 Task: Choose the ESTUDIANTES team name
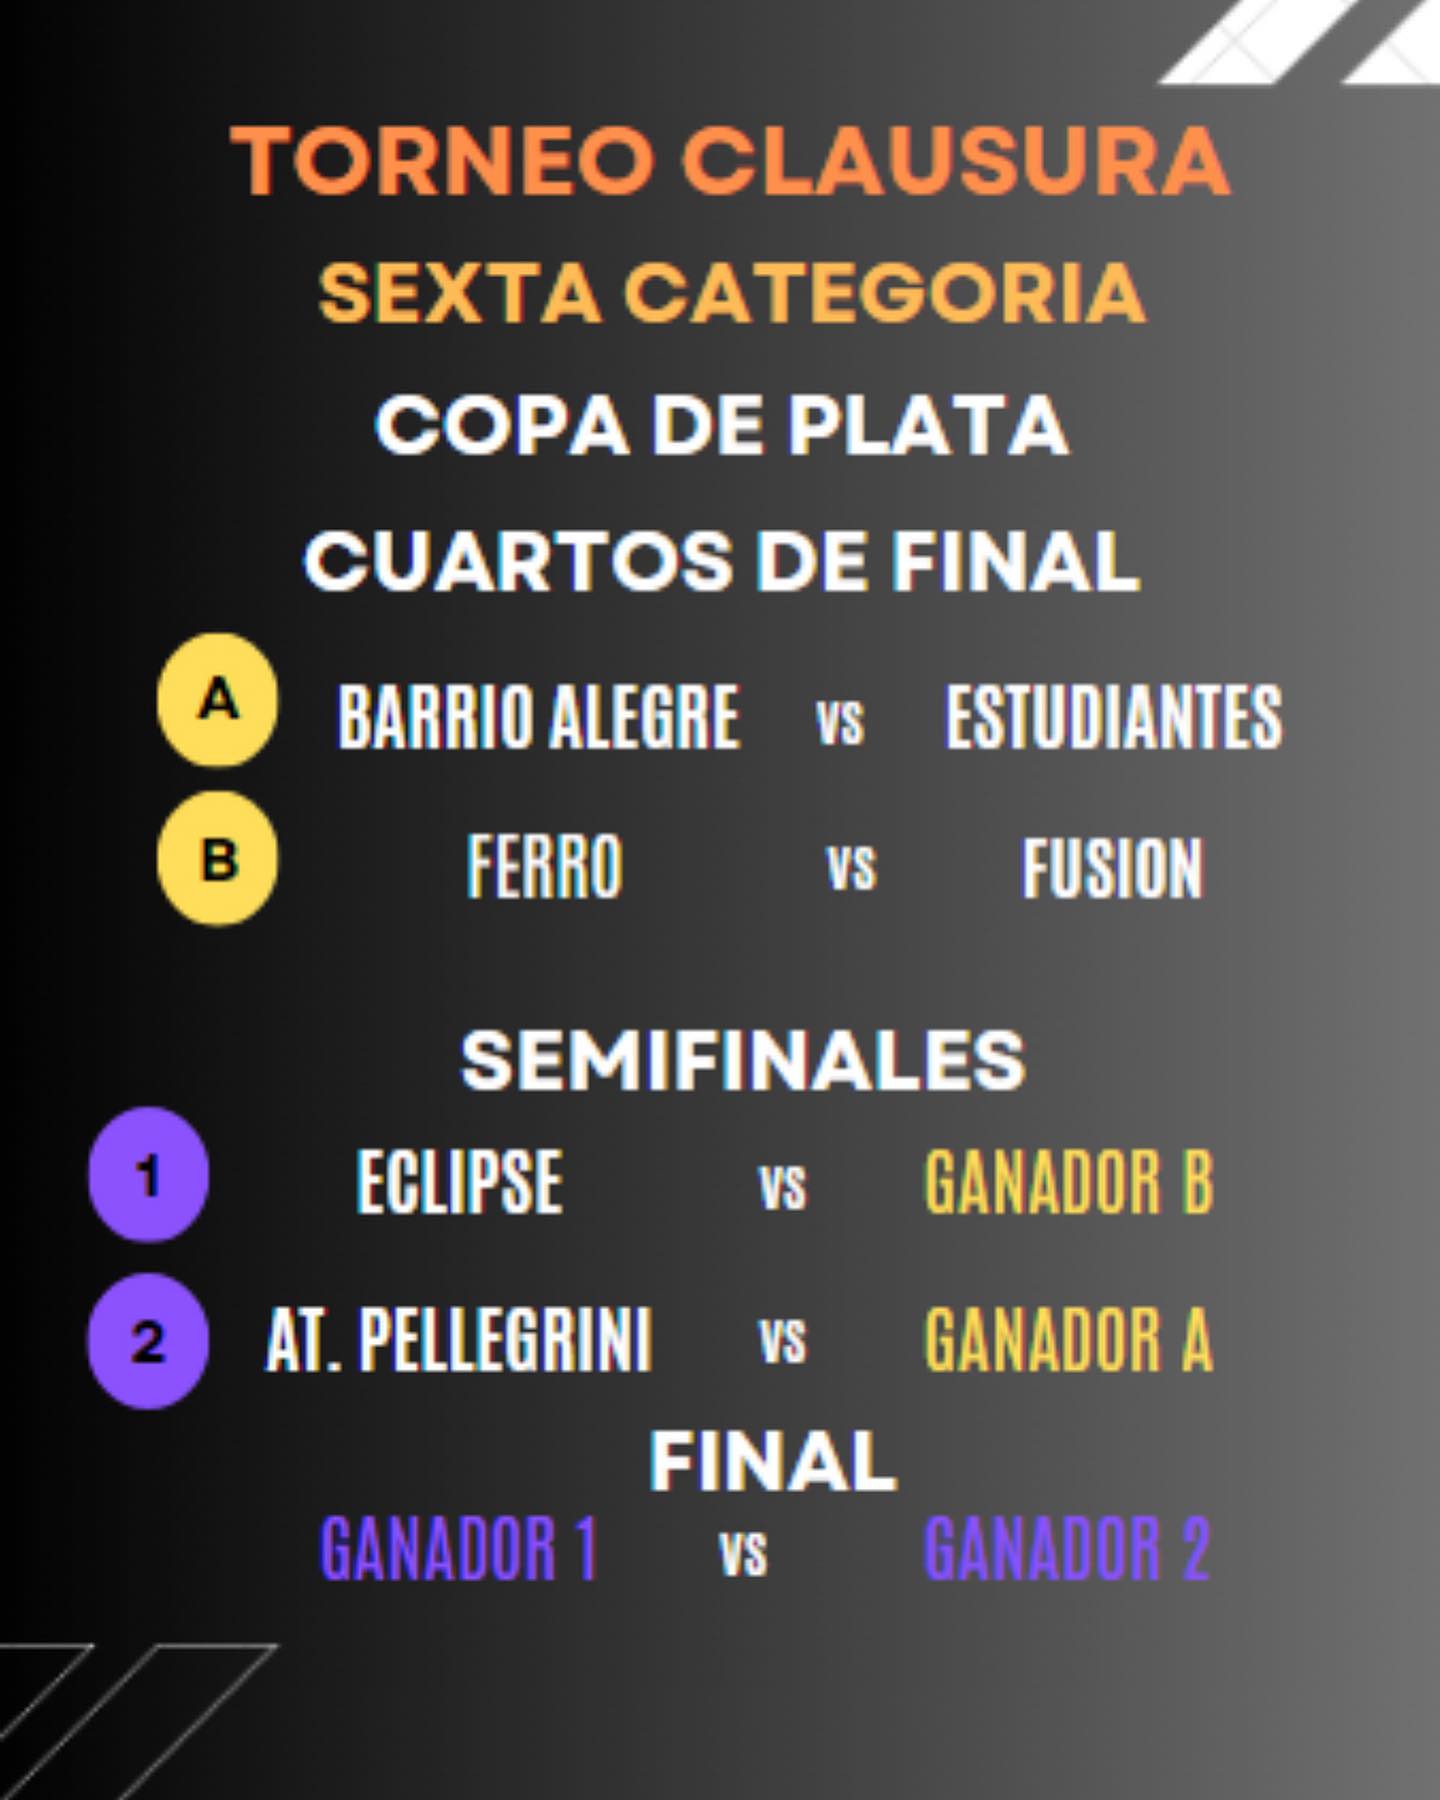pyautogui.click(x=1113, y=716)
